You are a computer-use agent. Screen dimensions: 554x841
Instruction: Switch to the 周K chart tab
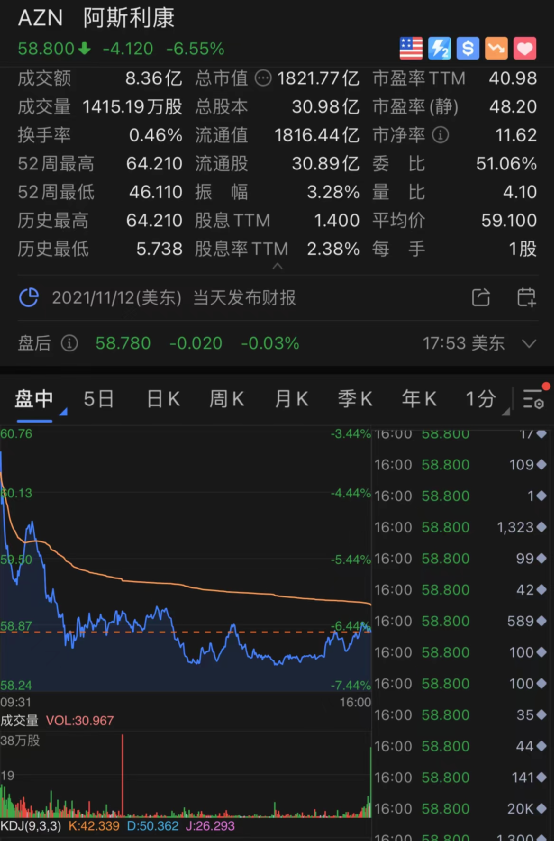pyautogui.click(x=227, y=399)
